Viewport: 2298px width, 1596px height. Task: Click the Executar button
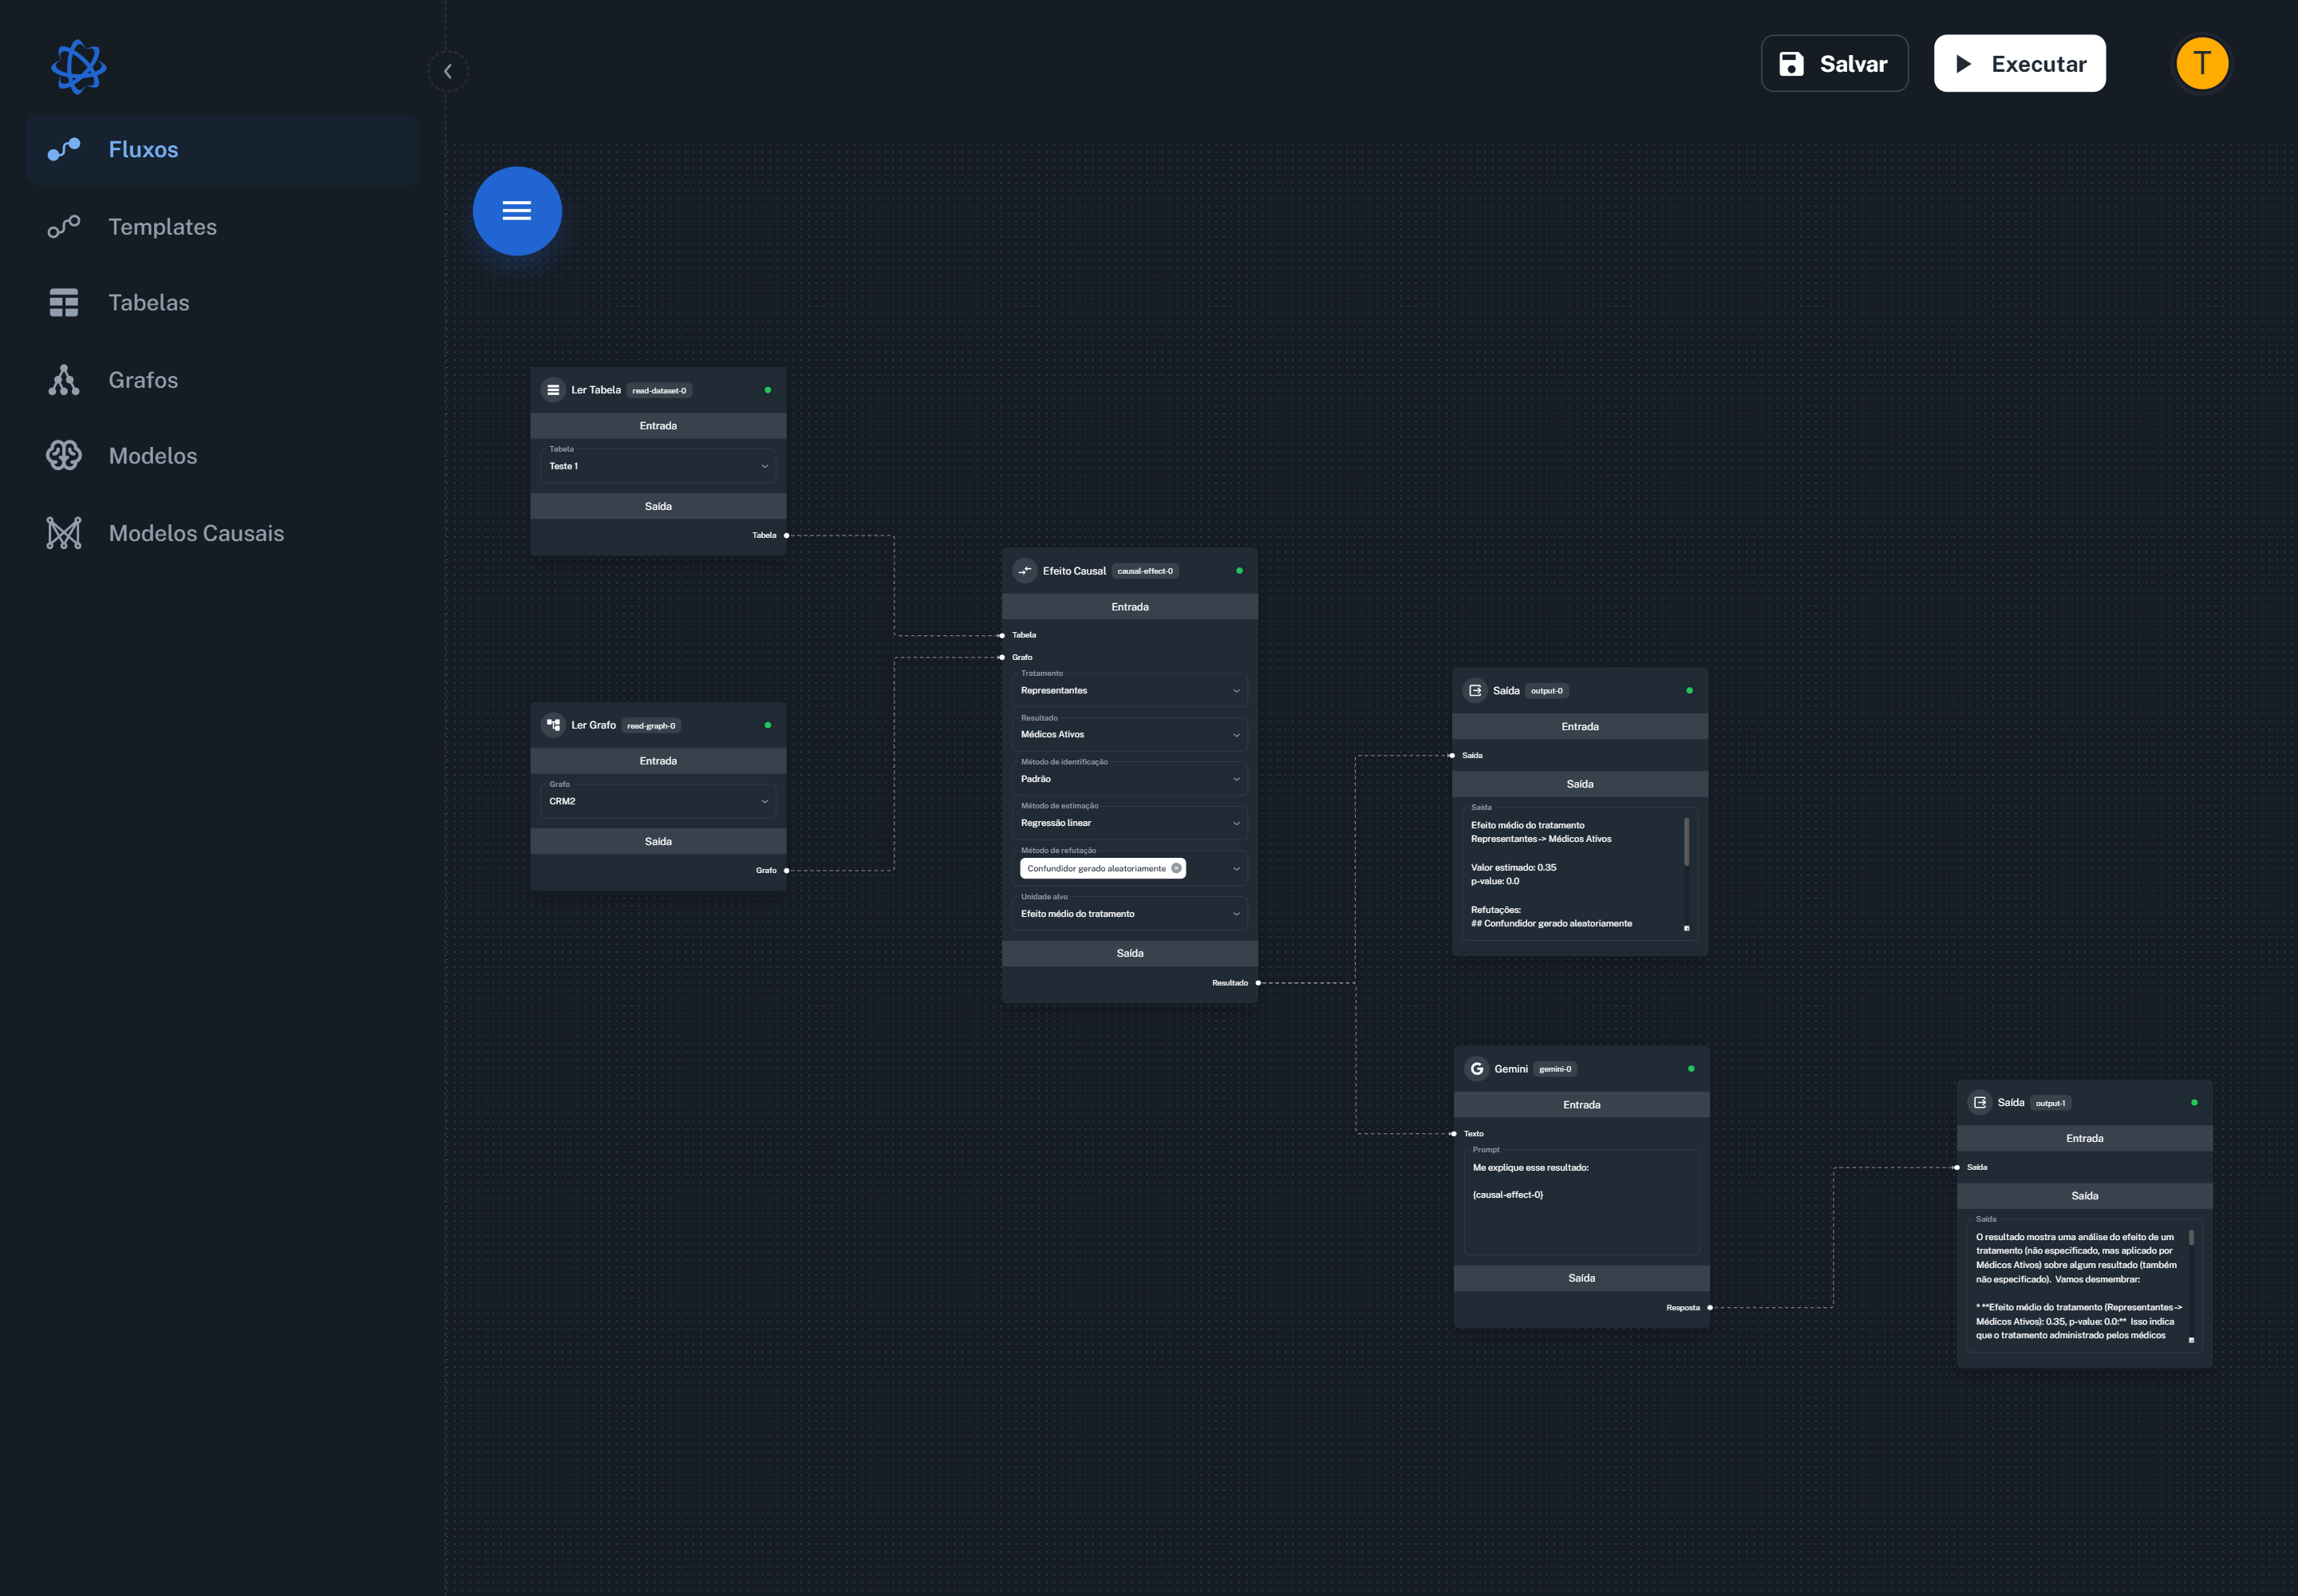(x=2019, y=64)
